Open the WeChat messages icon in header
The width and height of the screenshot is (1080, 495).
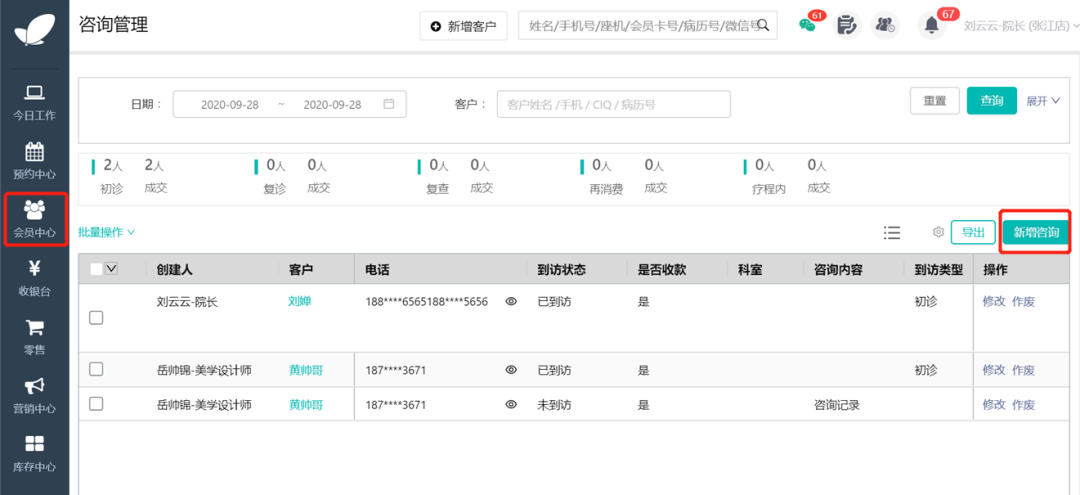click(808, 26)
